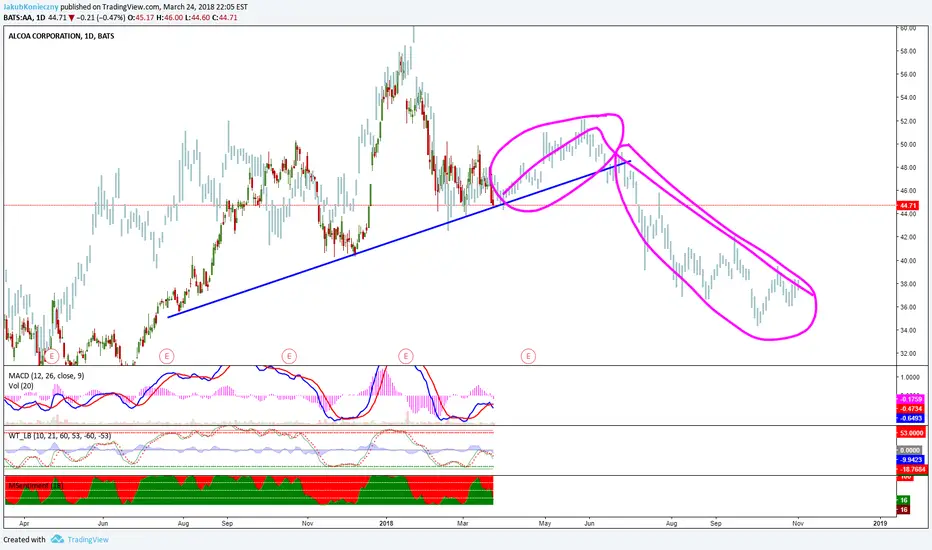Image resolution: width=932 pixels, height=550 pixels.
Task: Click the green 16 MSentiment value tag
Action: 903,501
